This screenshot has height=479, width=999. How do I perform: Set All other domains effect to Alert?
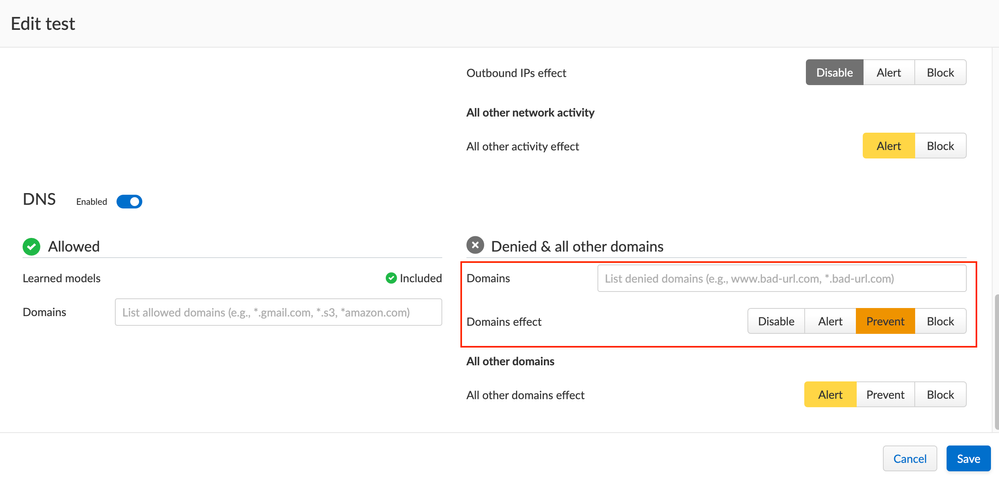pyautogui.click(x=830, y=395)
